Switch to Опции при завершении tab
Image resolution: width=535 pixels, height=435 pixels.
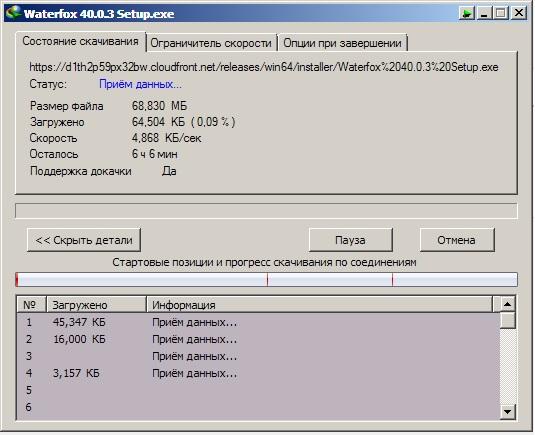tap(342, 43)
